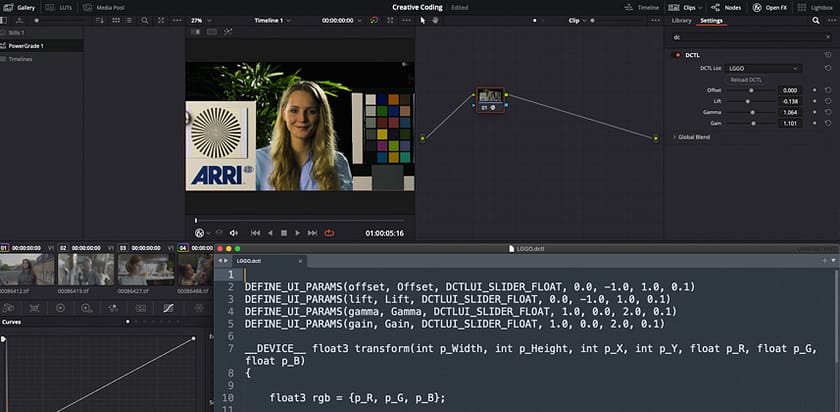Toggle the loop playback button
Viewport: 840px width, 412px height.
tap(329, 233)
